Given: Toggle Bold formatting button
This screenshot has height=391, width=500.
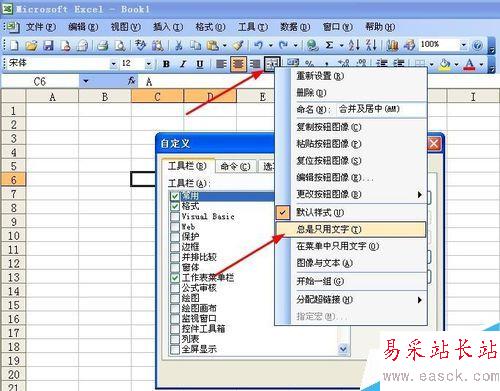Looking at the screenshot, I should coord(166,64).
